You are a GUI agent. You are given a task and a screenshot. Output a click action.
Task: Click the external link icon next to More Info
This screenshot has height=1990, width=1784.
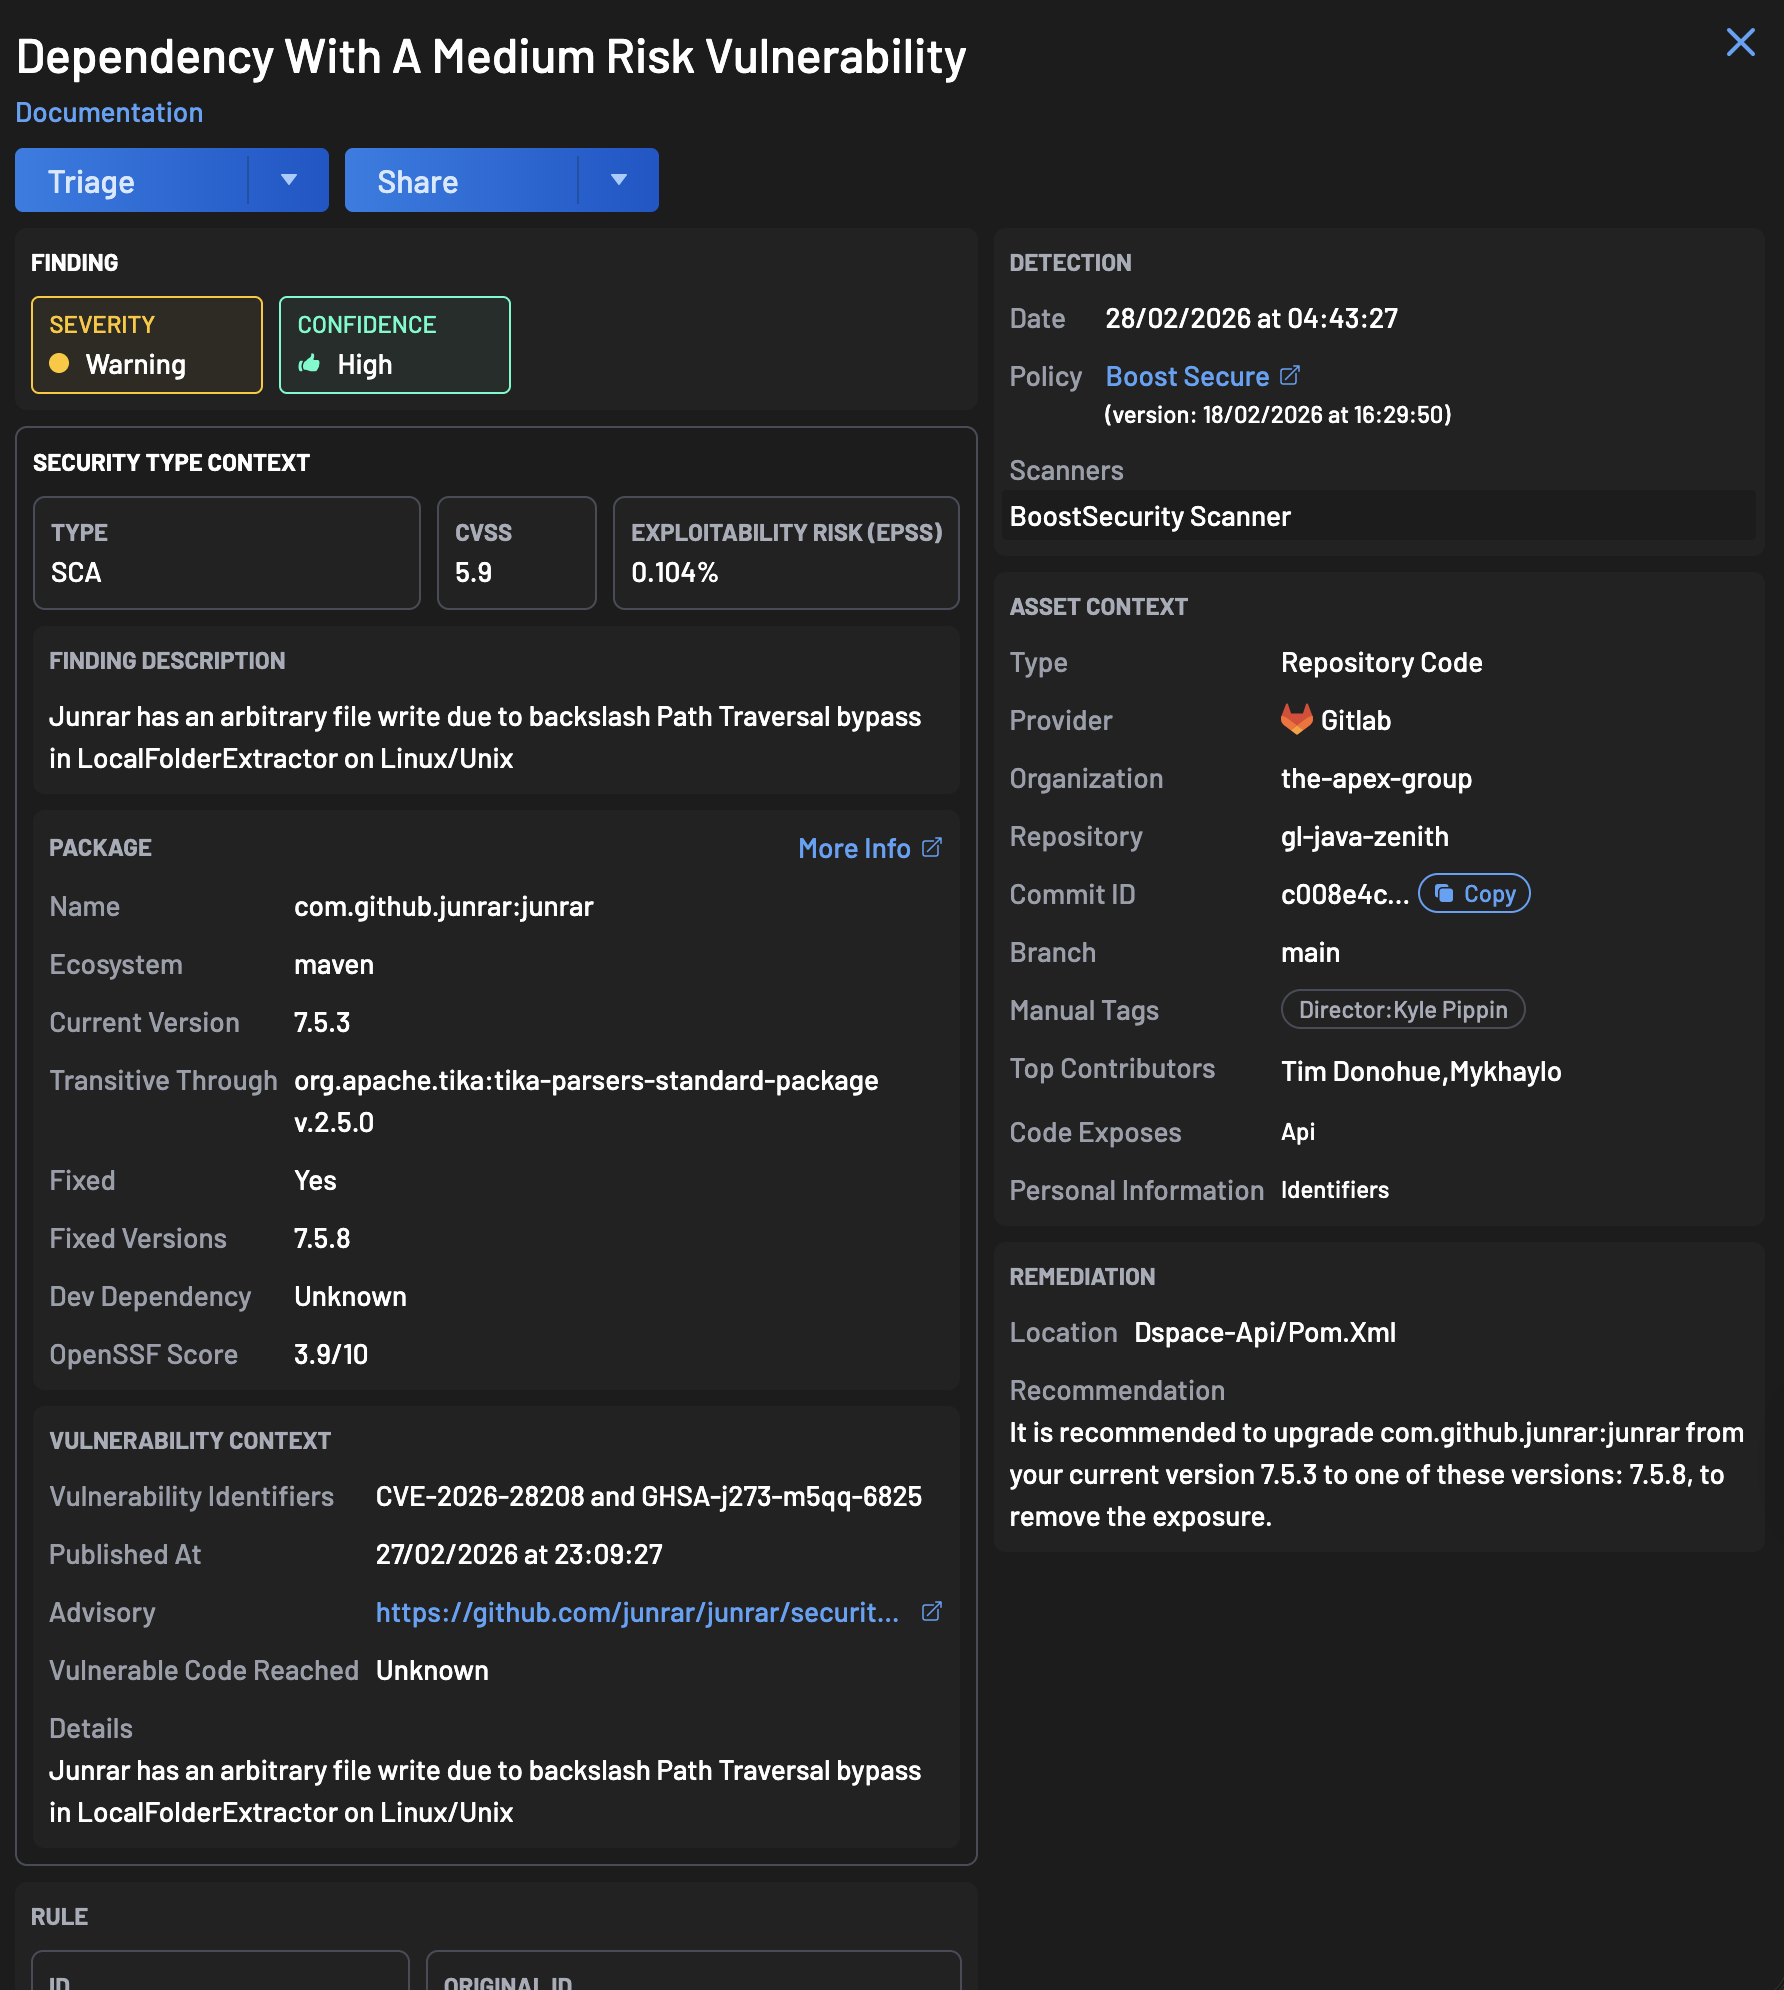coord(932,847)
